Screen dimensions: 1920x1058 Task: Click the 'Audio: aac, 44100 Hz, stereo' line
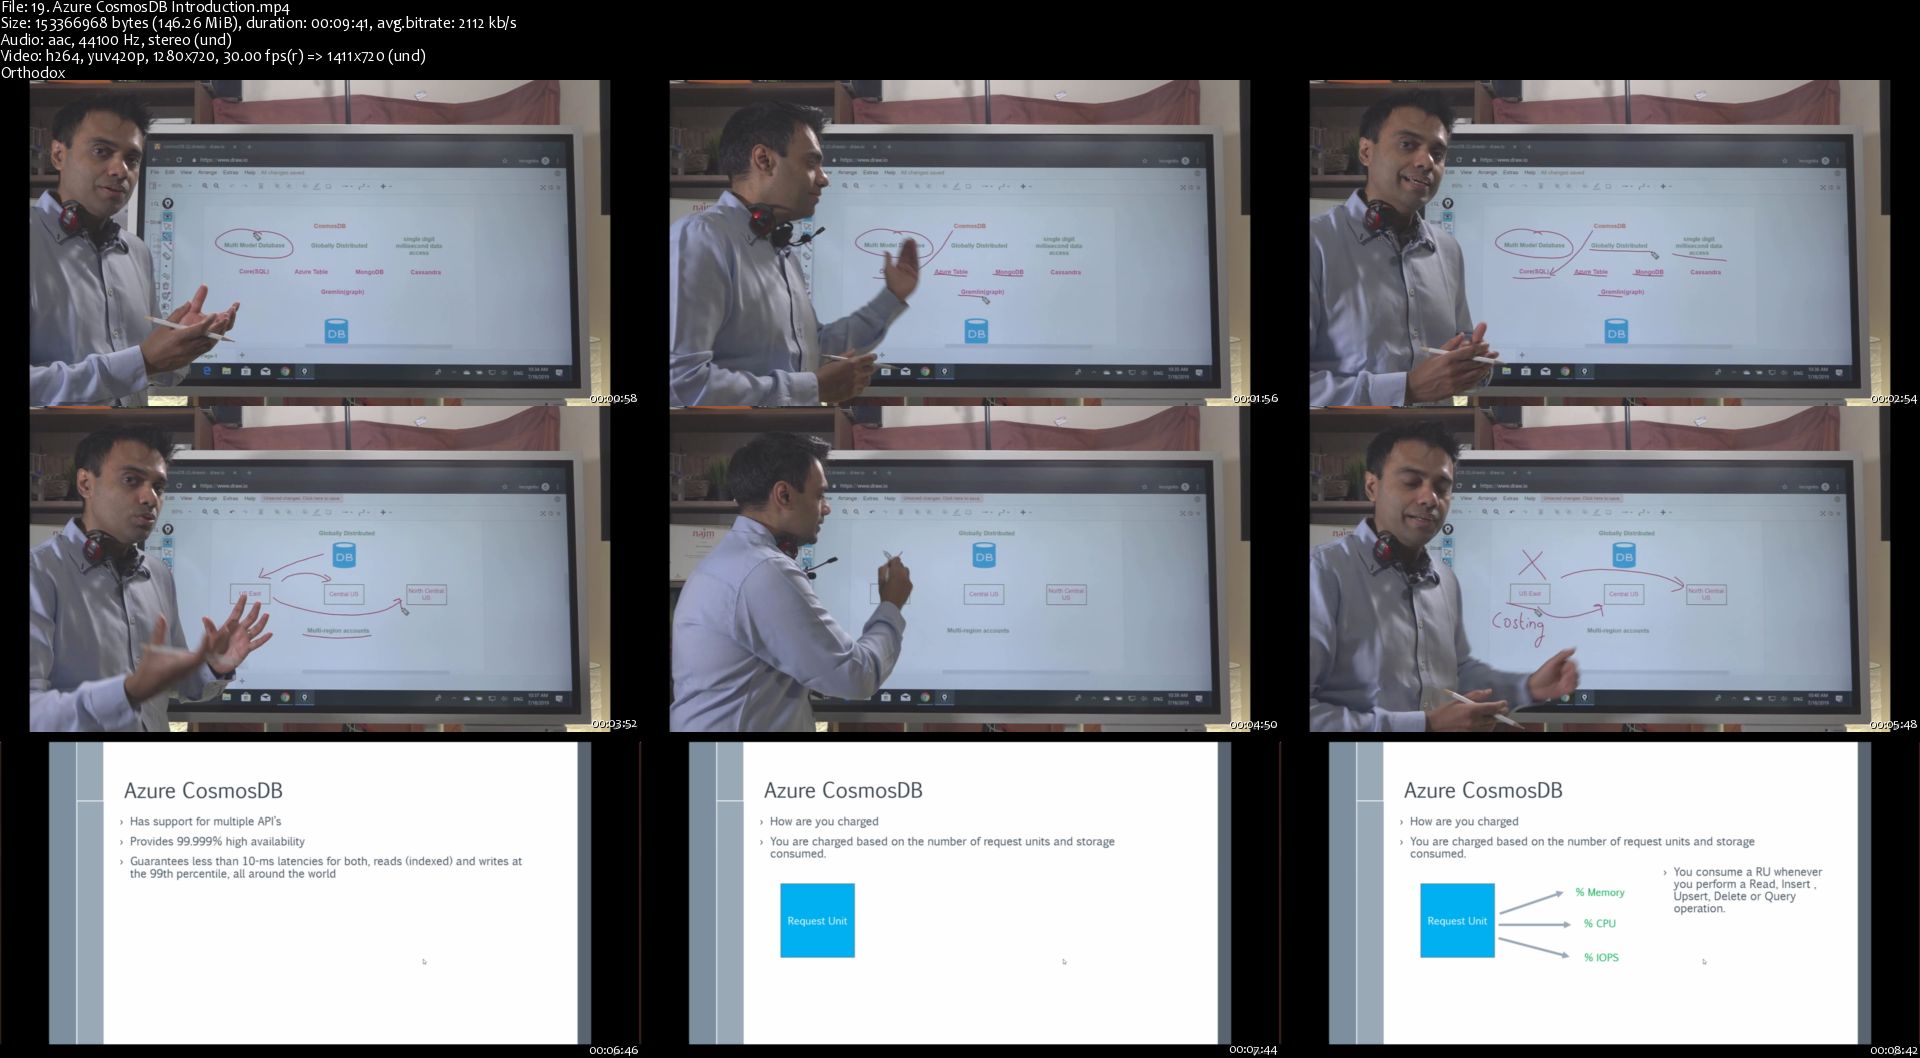(116, 39)
